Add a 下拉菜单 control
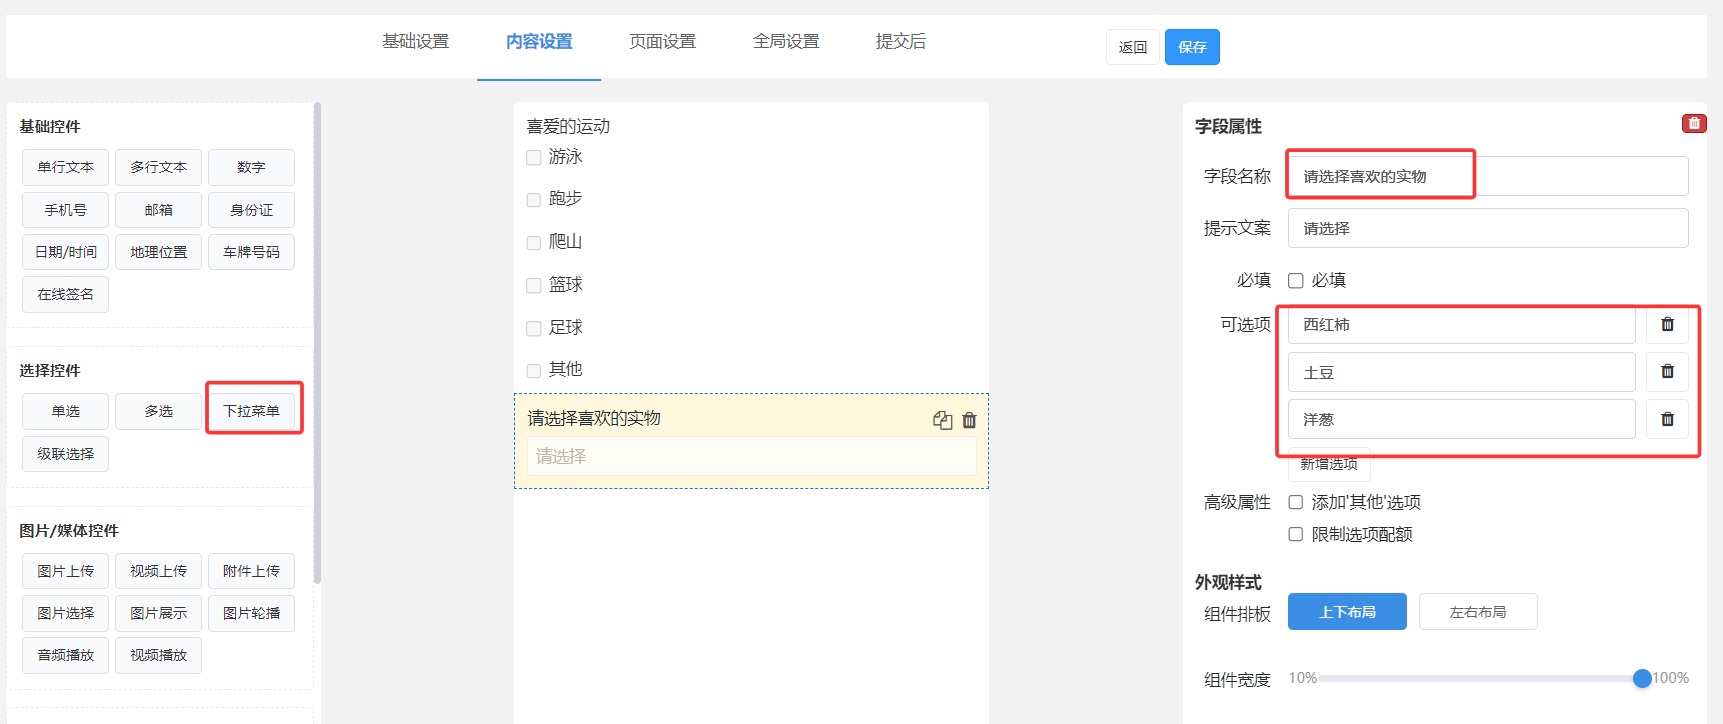Screen dimensions: 1723x724 pyautogui.click(x=252, y=411)
